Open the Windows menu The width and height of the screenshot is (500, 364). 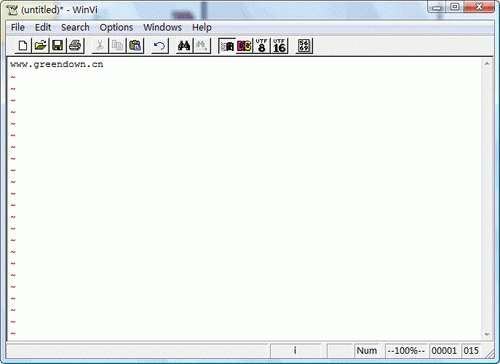pos(162,27)
